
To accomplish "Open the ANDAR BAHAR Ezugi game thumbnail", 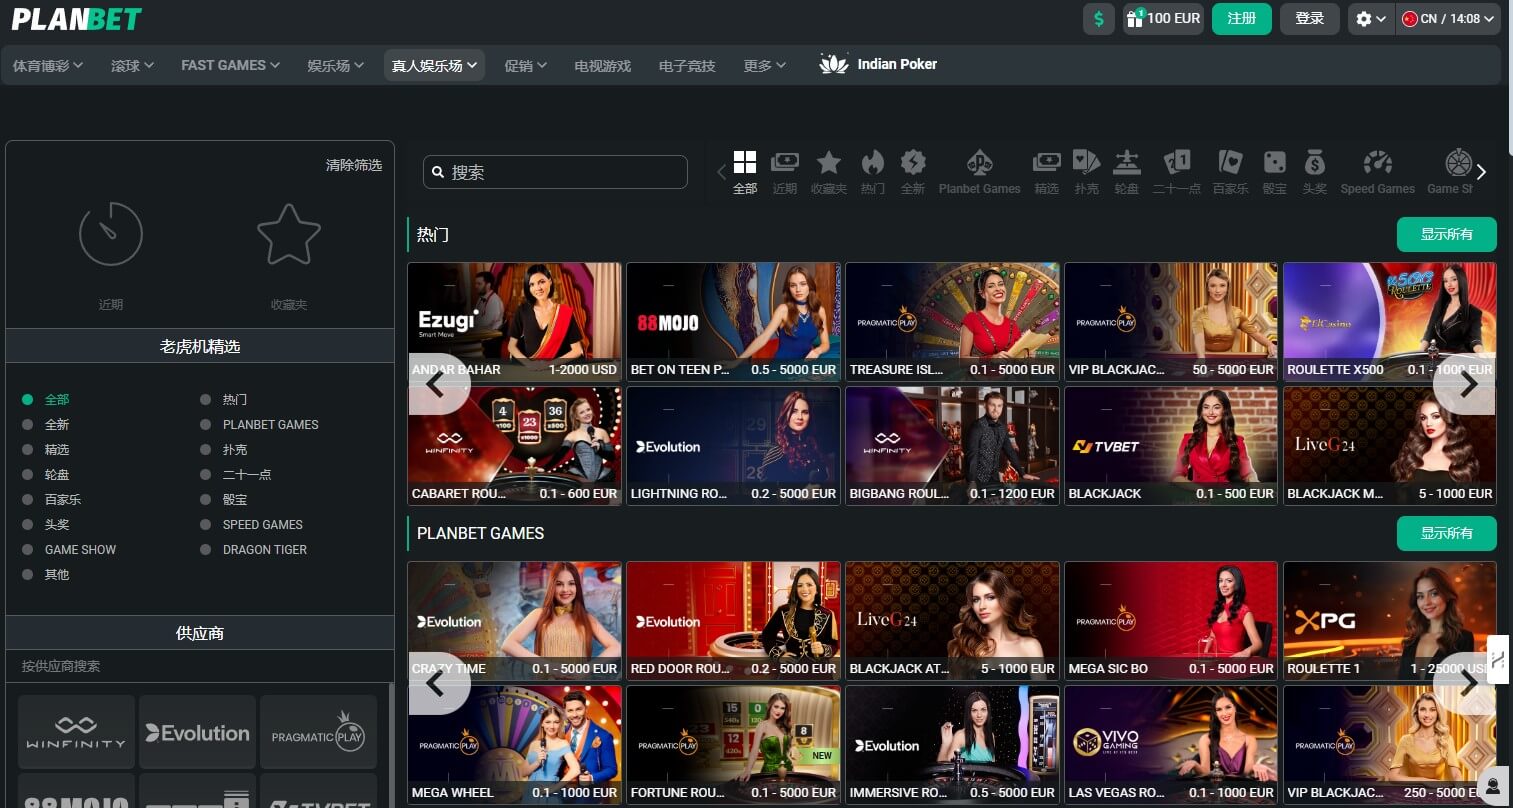I will click(514, 321).
